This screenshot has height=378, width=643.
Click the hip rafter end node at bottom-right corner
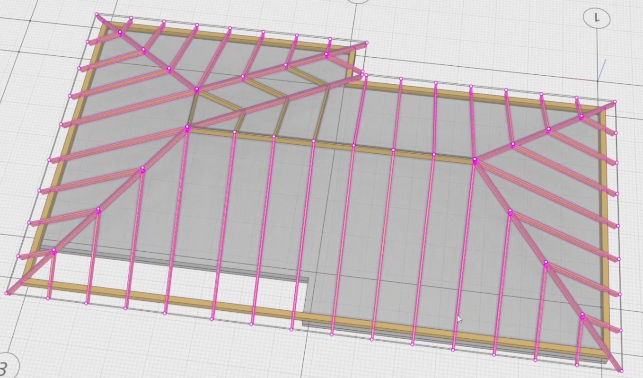pos(621,371)
